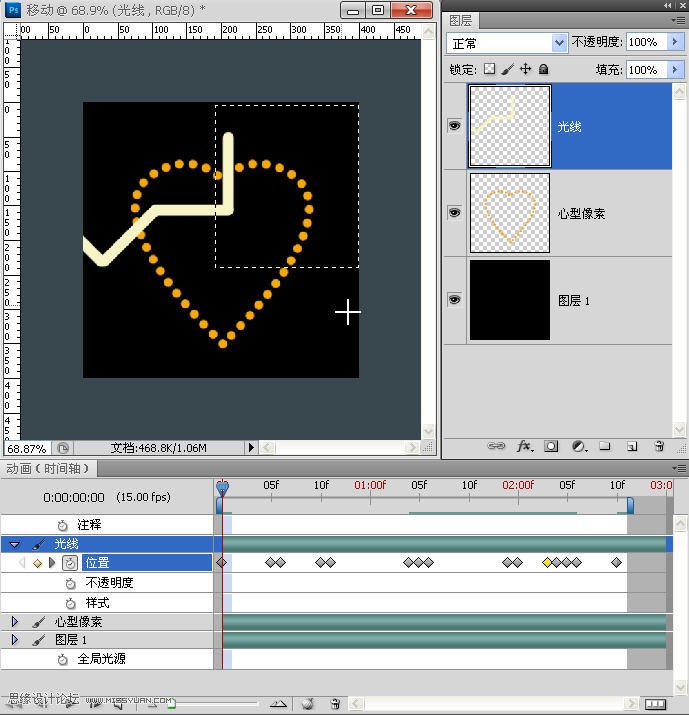Select the yellow highlighted keyframe on timeline
Screen dimensions: 689x715
(547, 563)
